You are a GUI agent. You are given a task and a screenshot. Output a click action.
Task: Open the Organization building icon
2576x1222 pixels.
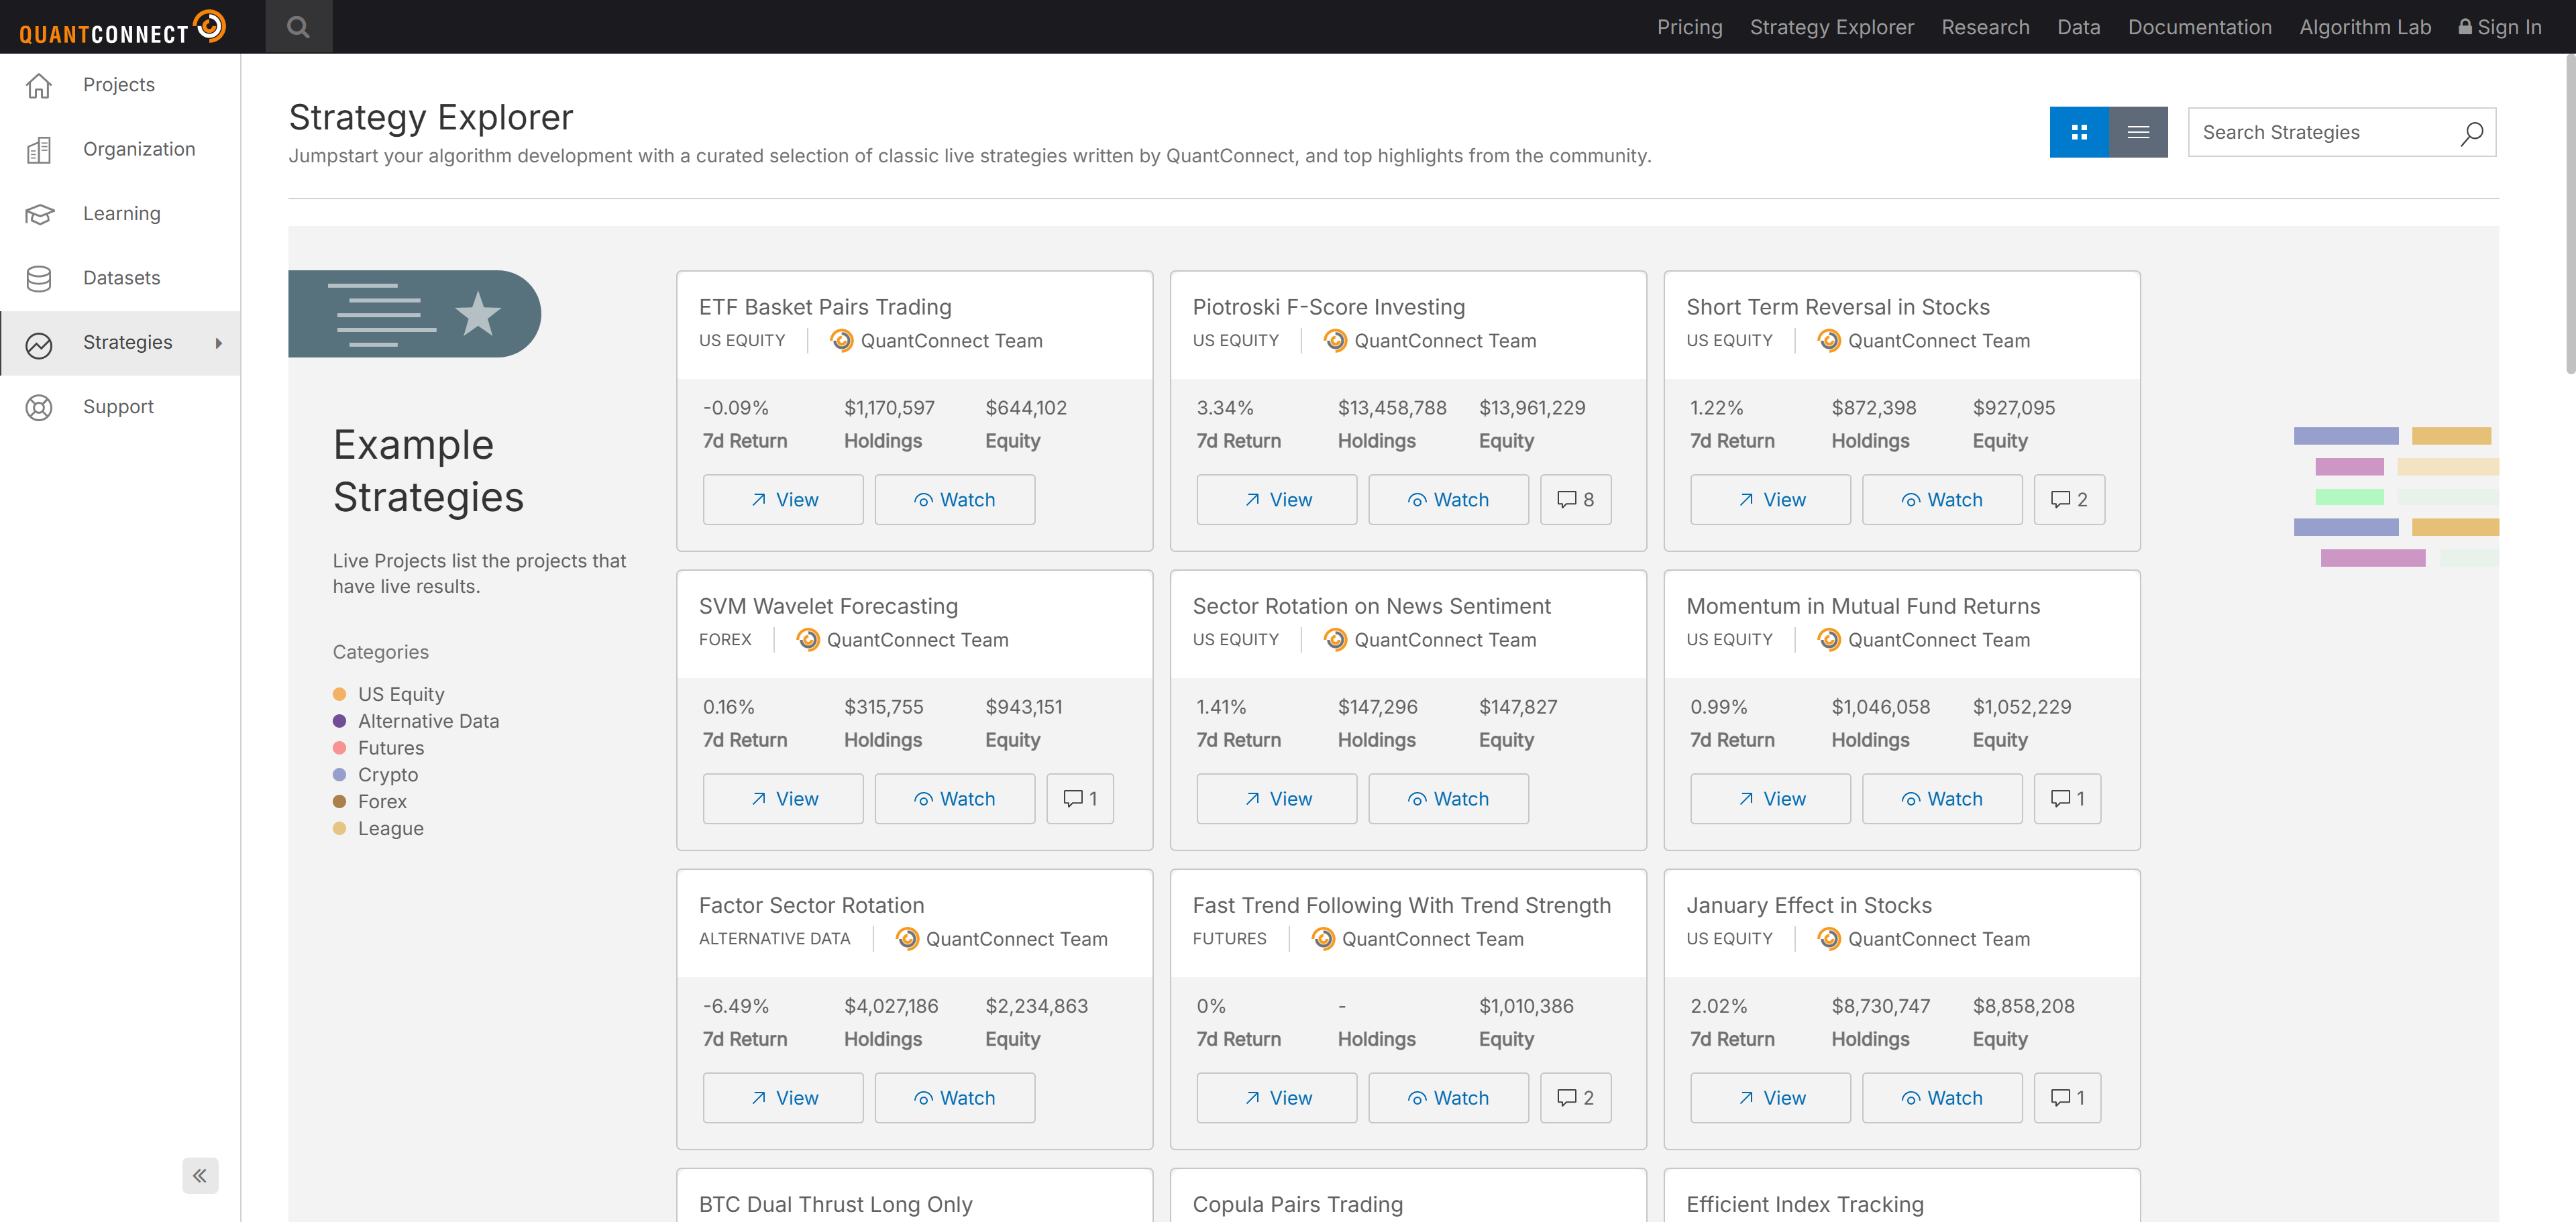click(39, 150)
